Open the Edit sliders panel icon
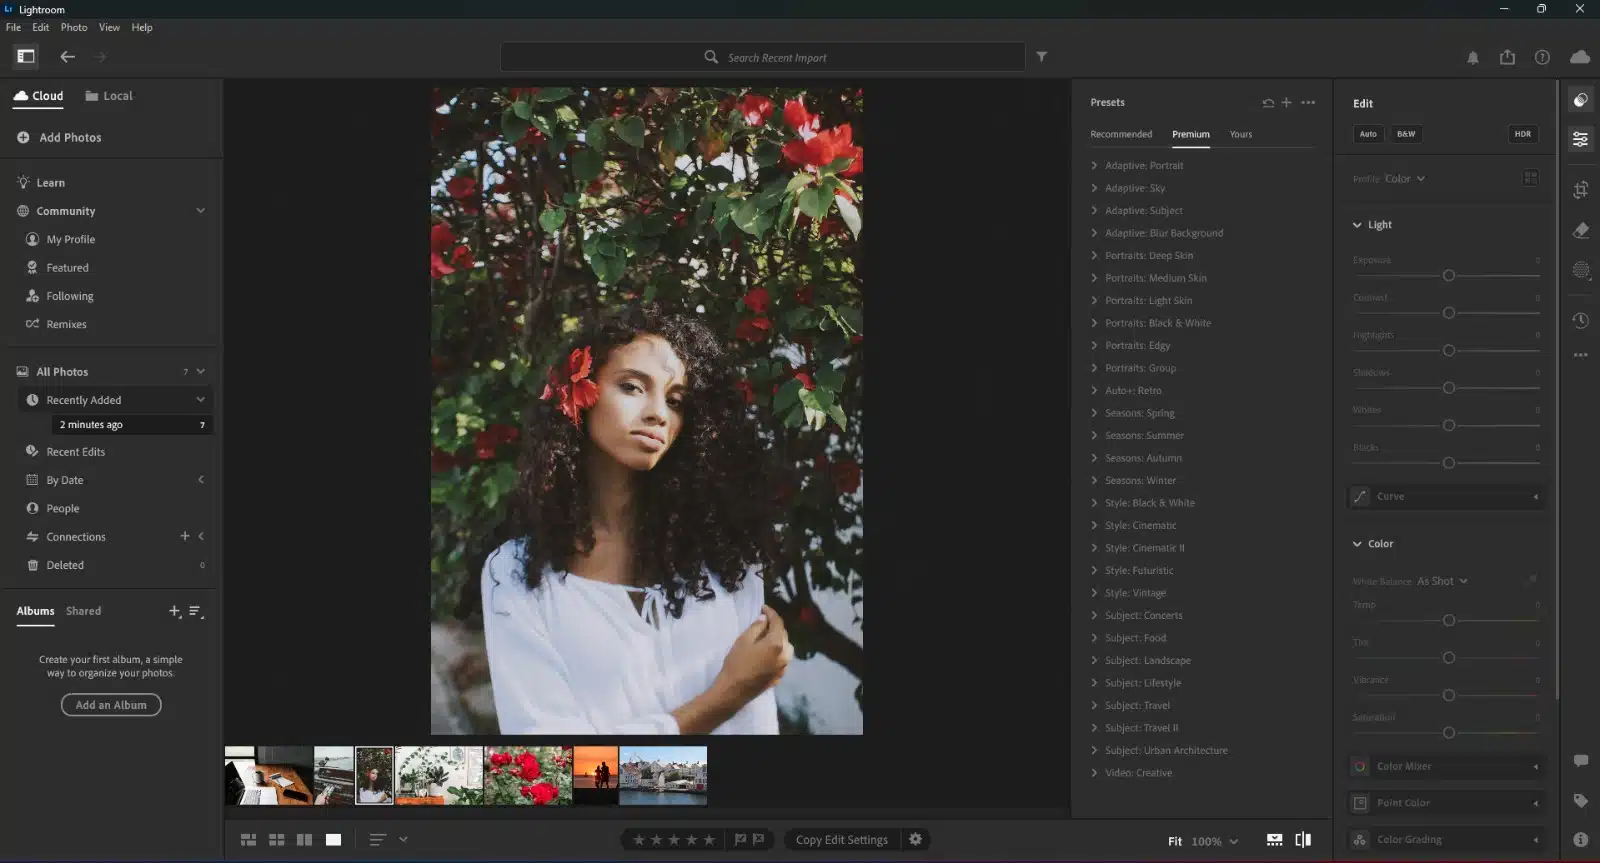This screenshot has height=863, width=1600. pyautogui.click(x=1580, y=139)
